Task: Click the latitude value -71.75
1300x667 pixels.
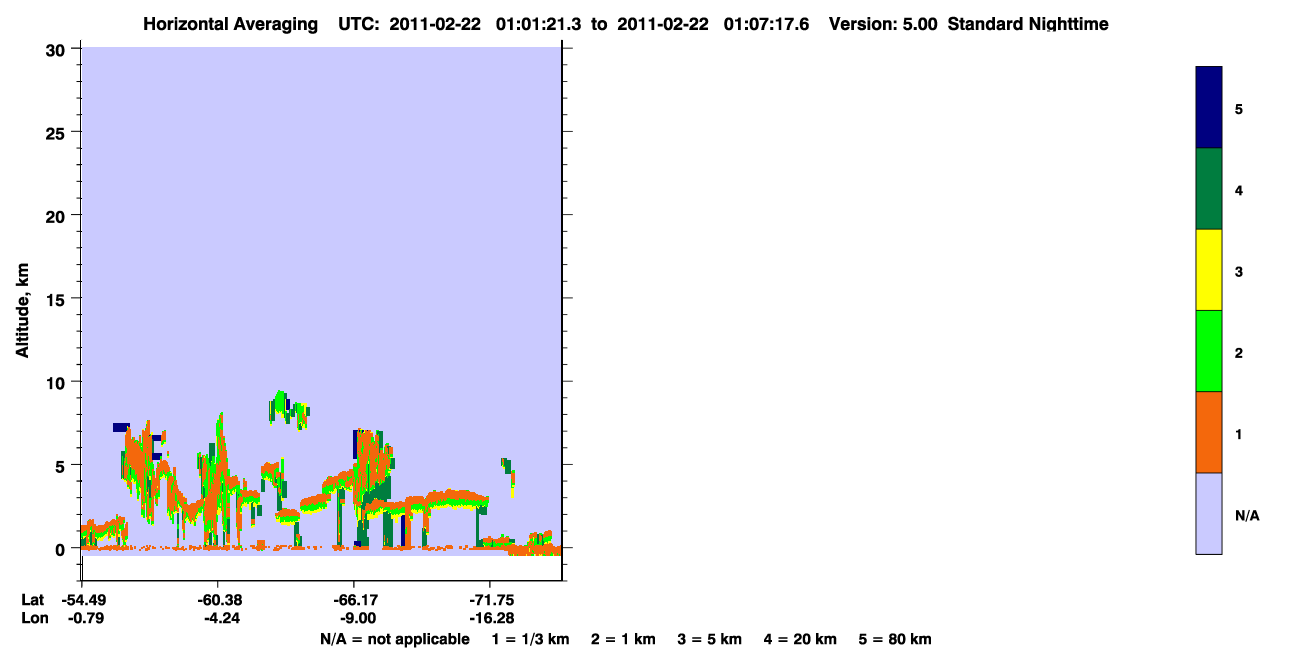Action: click(x=490, y=600)
